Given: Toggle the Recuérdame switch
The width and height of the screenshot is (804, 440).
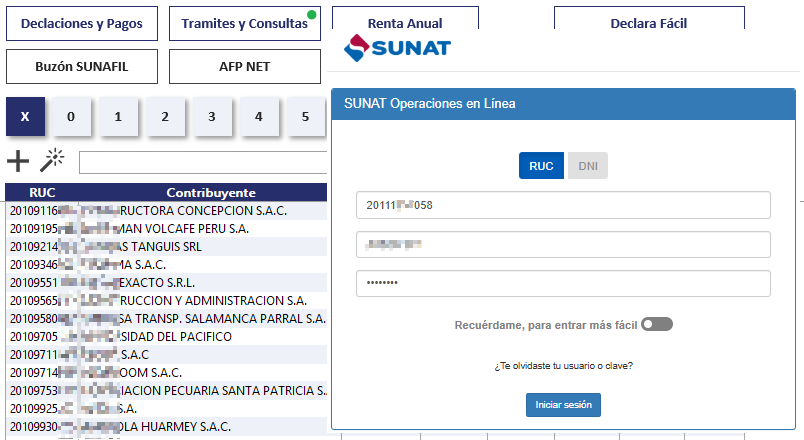Looking at the screenshot, I should point(657,325).
